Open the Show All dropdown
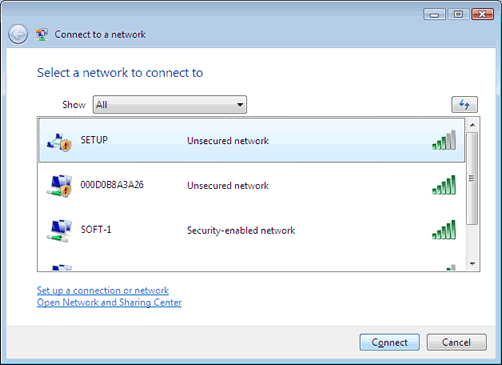This screenshot has width=502, height=365. tap(170, 105)
